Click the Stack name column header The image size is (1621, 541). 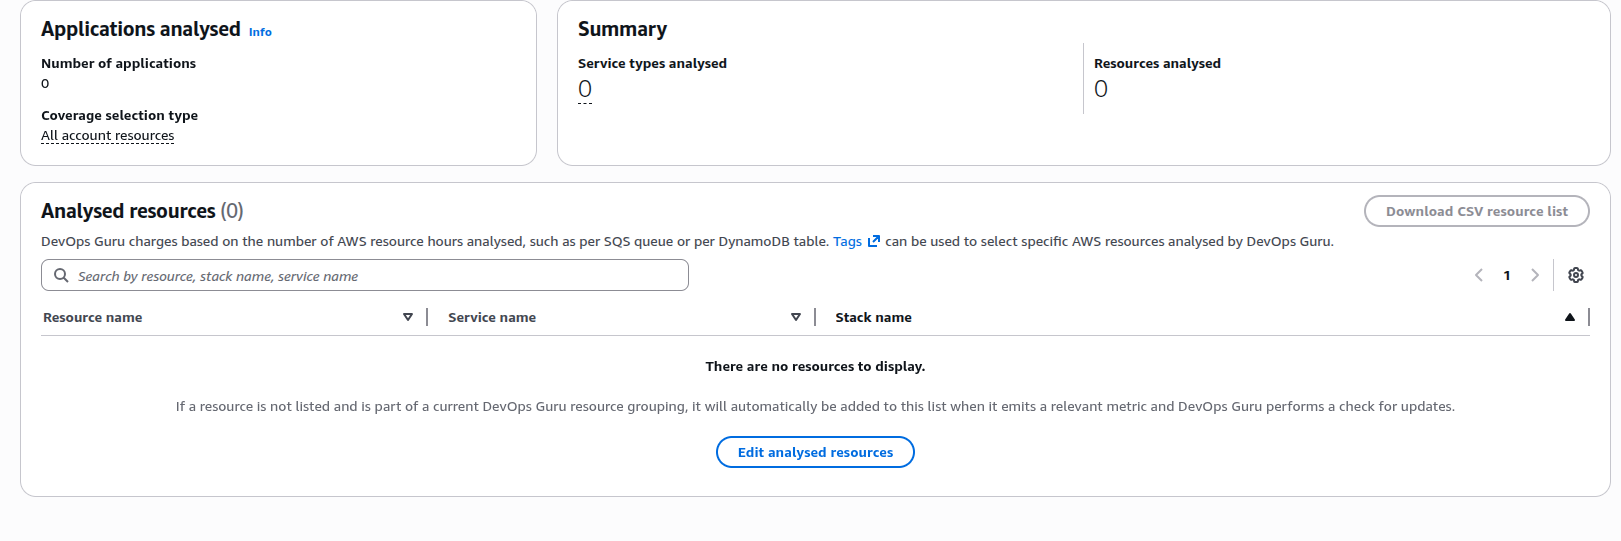[x=873, y=318]
